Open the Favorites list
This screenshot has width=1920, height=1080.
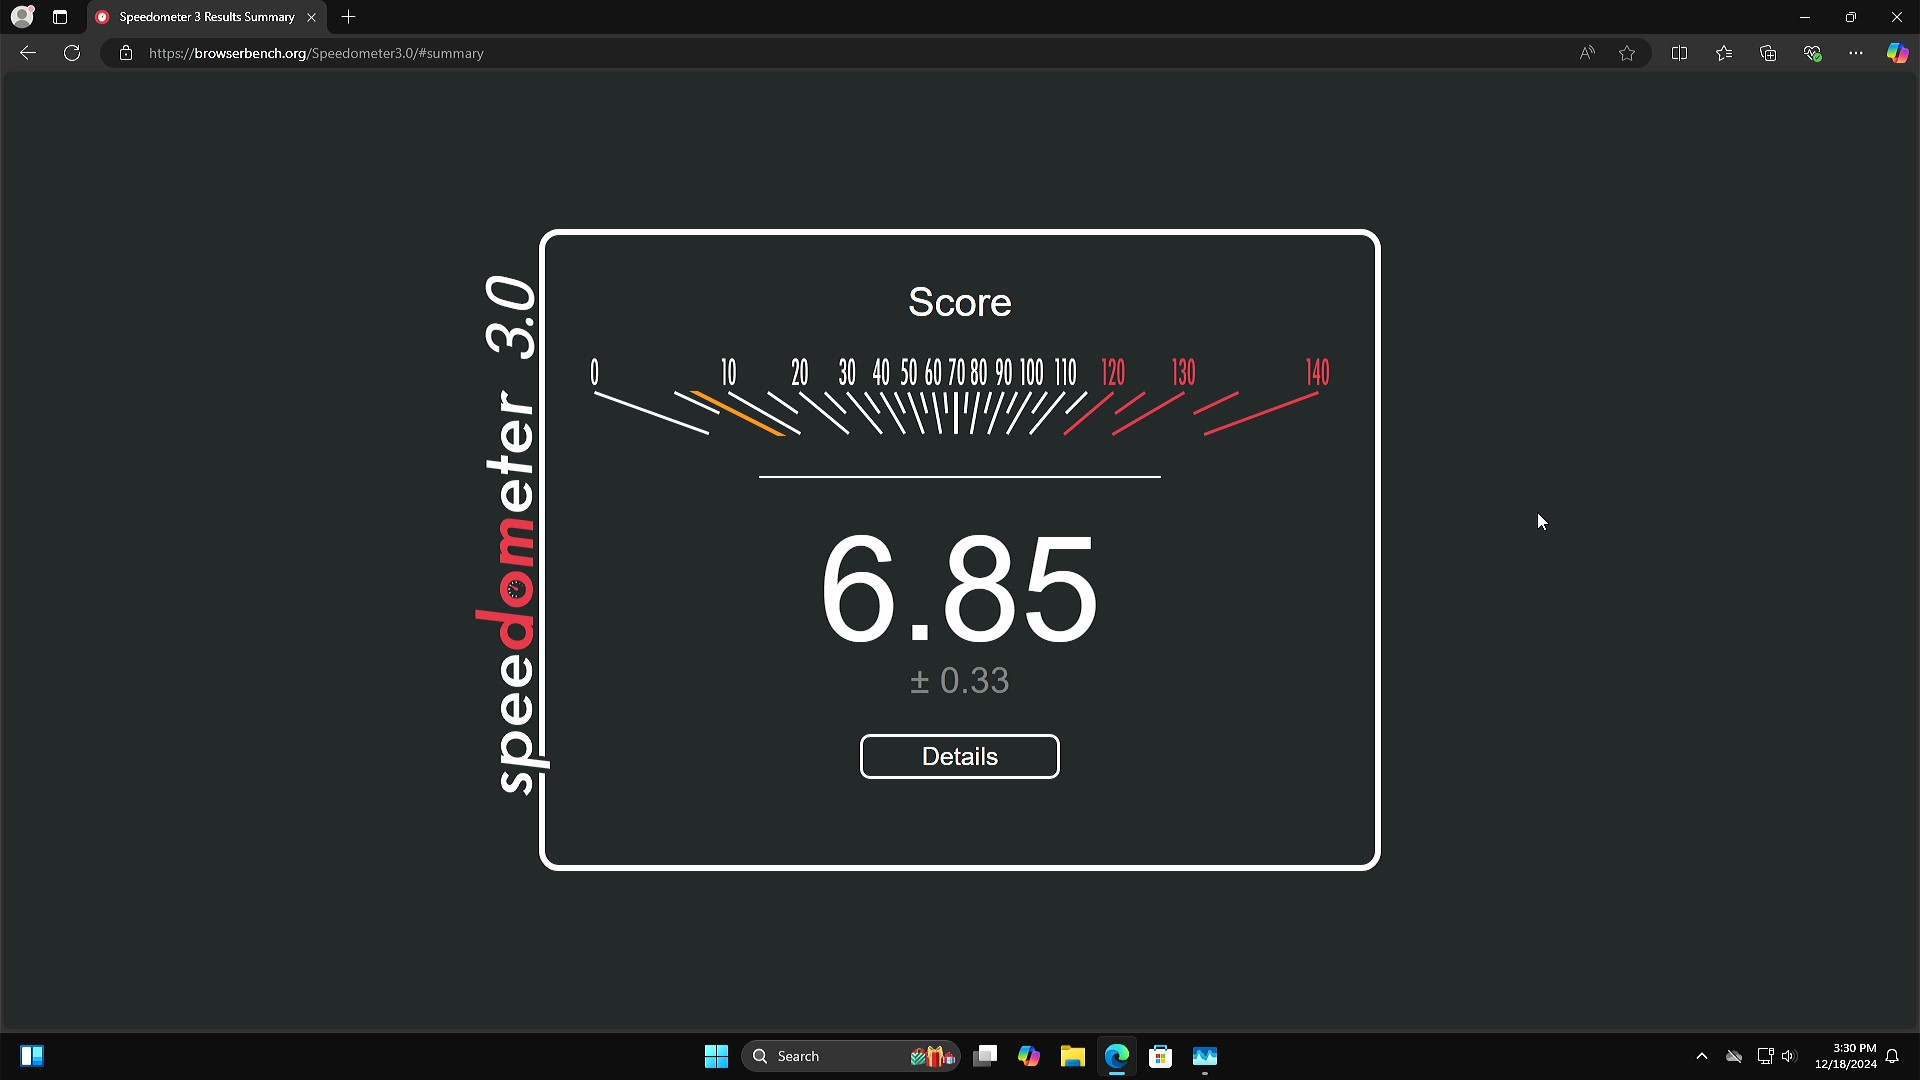[1723, 53]
